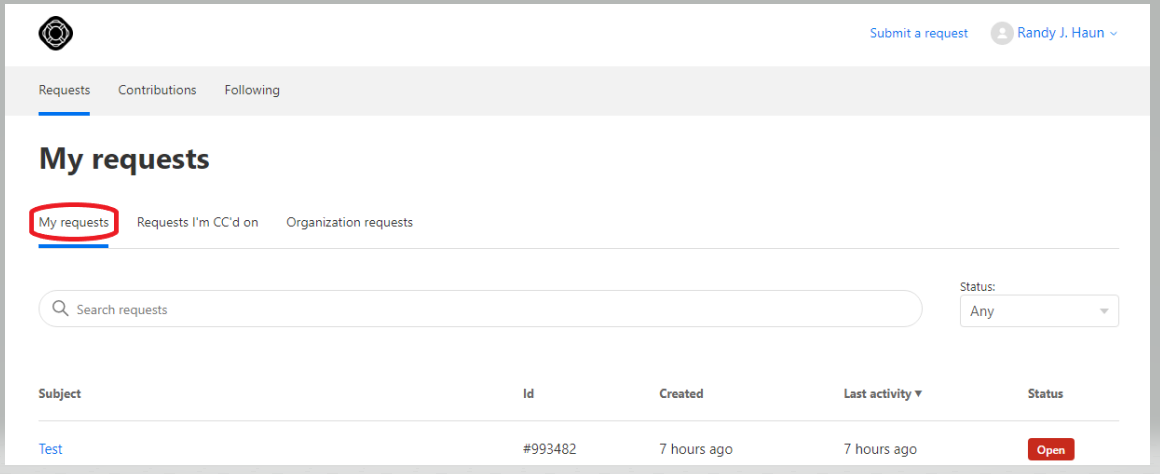Click the Submit a request link
The image size is (1160, 474).
(x=919, y=33)
